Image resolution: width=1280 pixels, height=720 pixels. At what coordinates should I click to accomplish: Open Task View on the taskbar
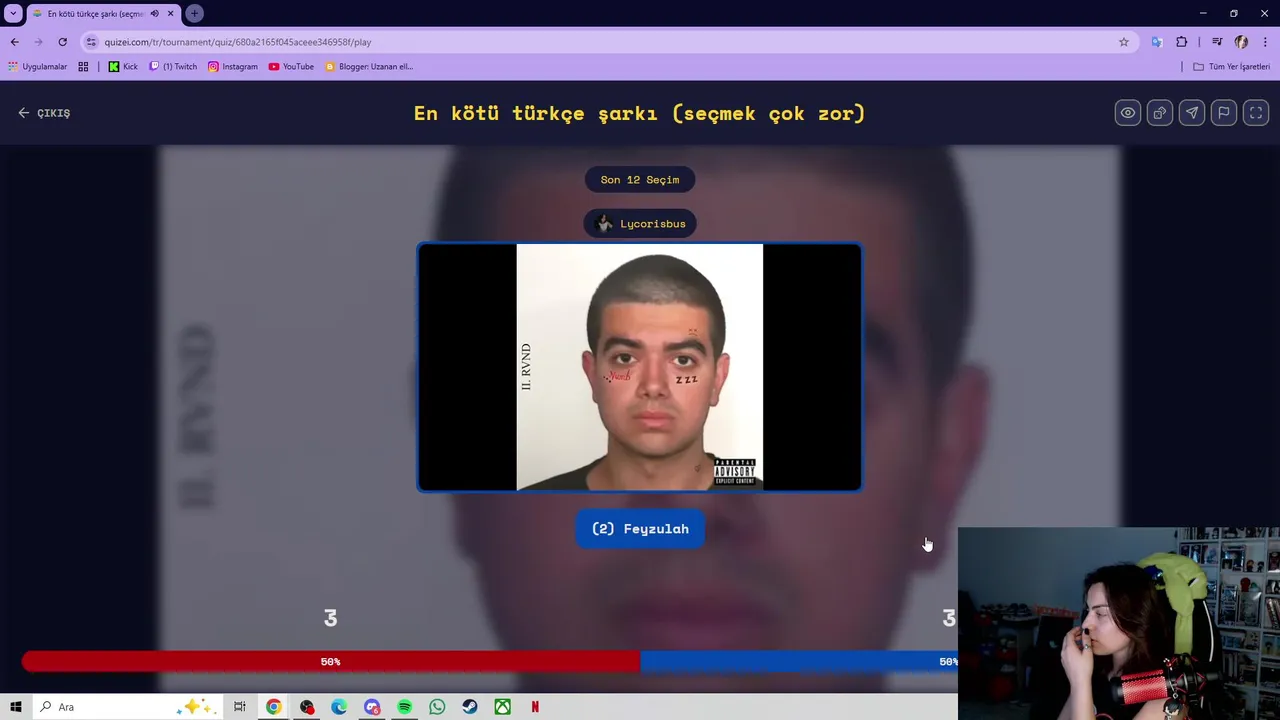click(x=240, y=707)
